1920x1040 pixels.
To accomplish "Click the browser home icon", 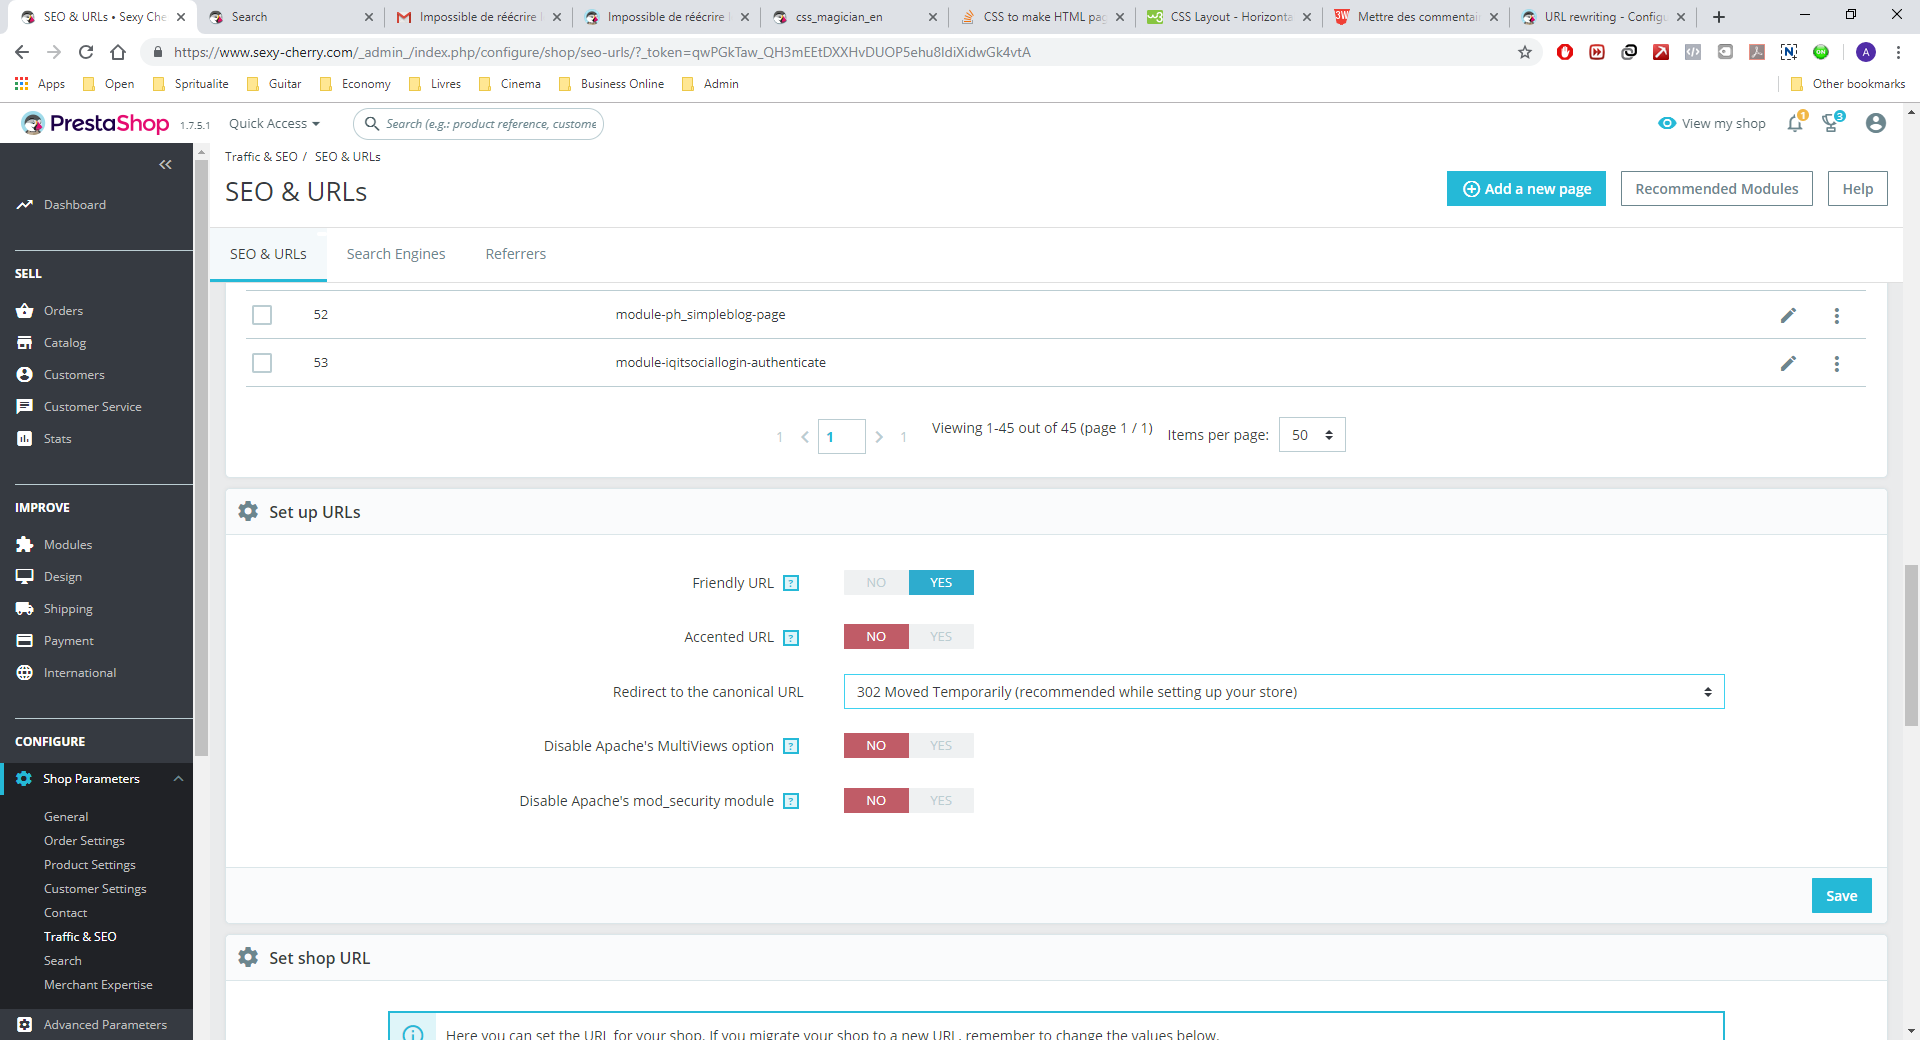I will pyautogui.click(x=118, y=52).
